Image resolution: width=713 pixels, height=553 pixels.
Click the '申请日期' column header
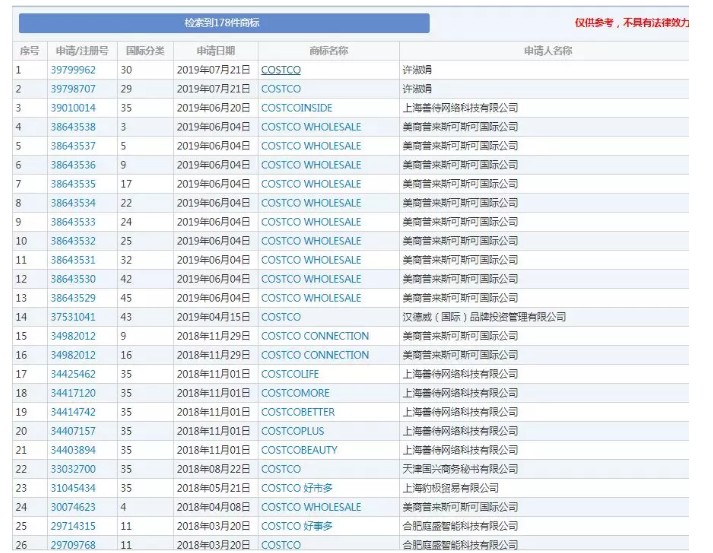point(216,51)
